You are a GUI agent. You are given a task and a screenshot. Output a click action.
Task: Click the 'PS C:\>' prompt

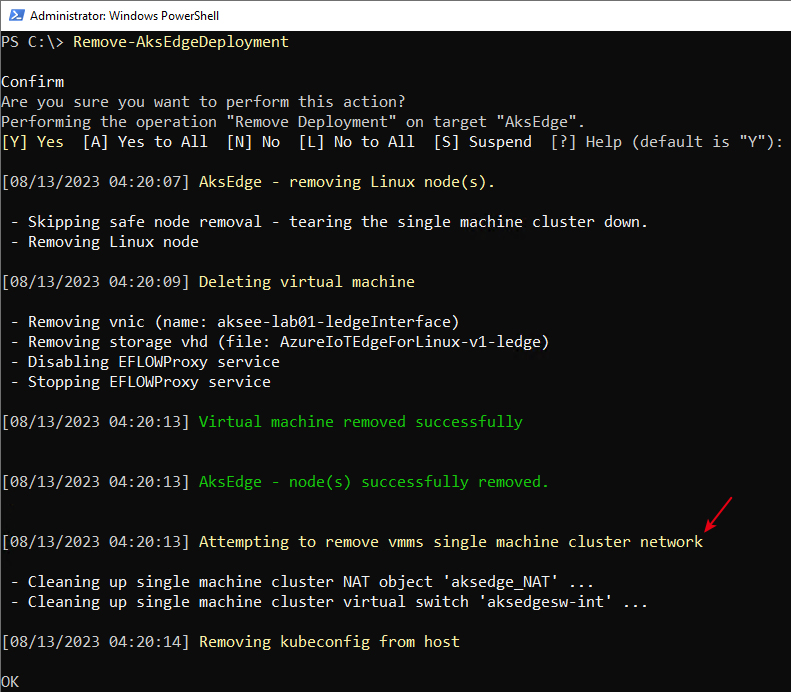pyautogui.click(x=33, y=42)
